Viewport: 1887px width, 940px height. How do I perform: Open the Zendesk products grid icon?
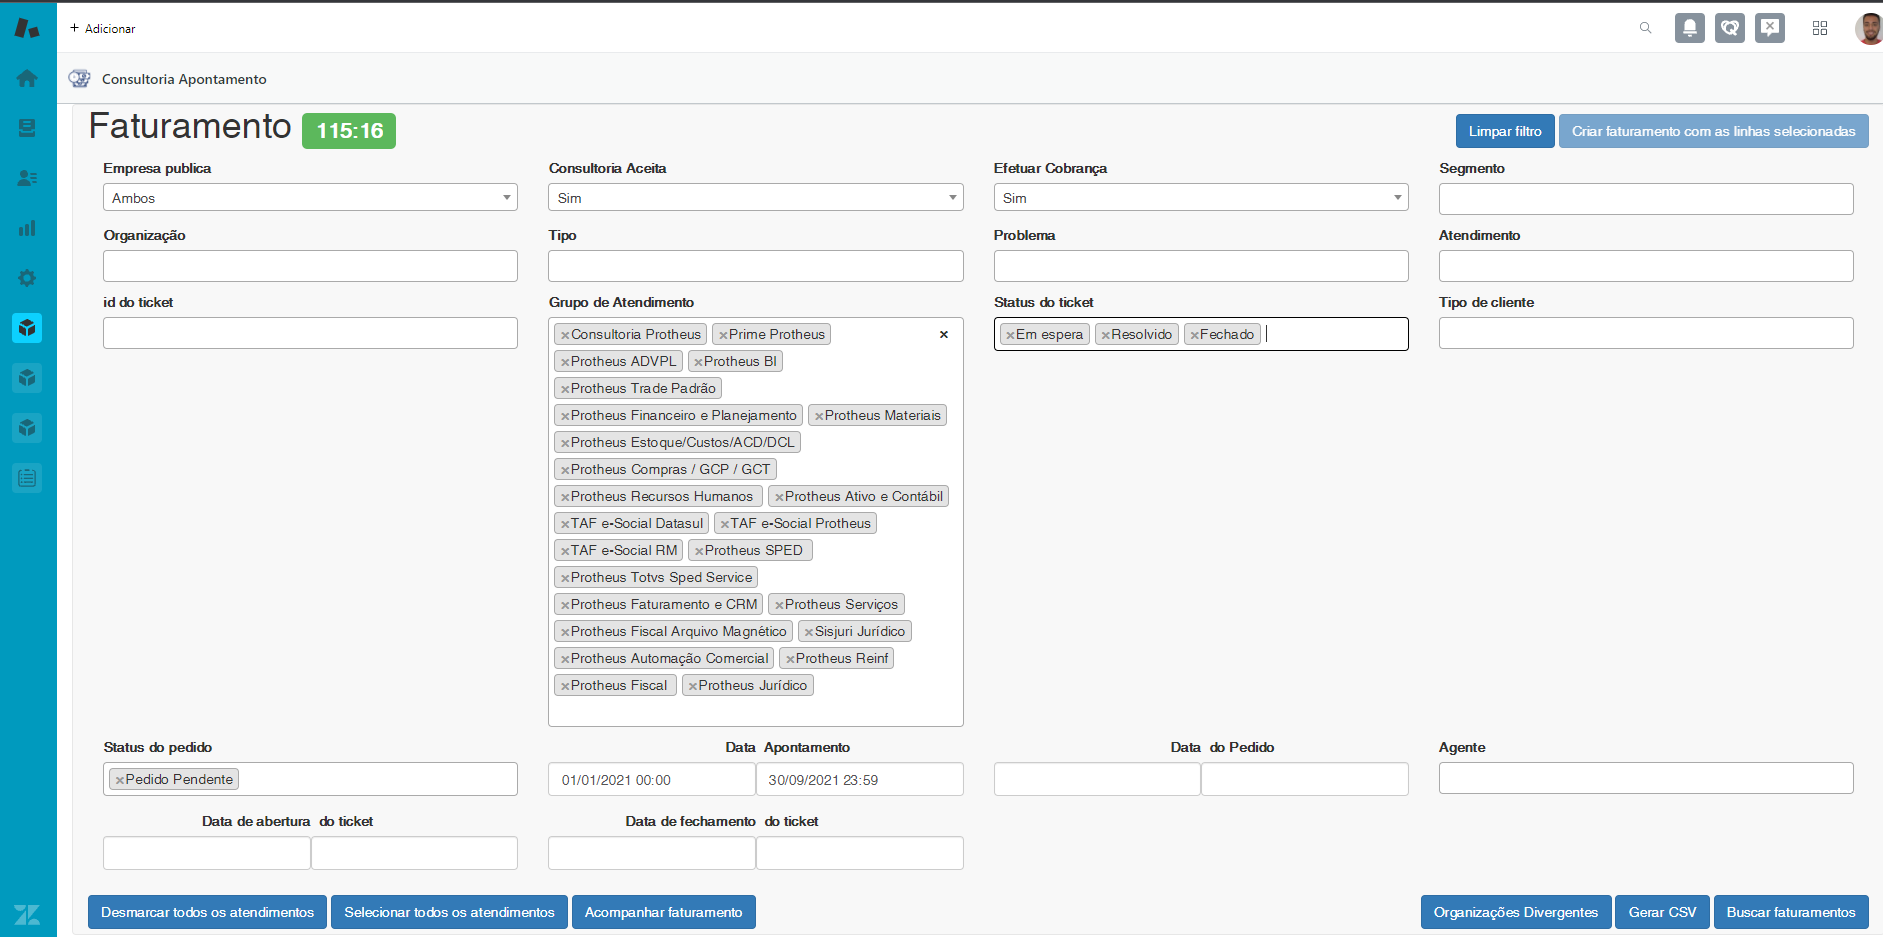1820,28
